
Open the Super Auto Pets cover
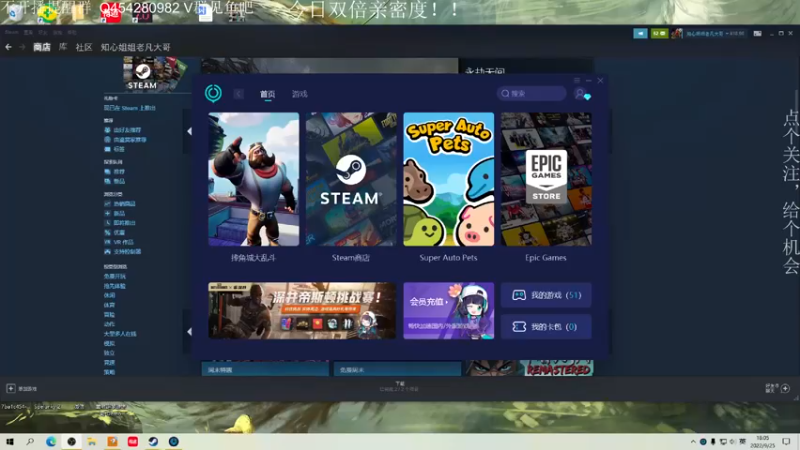coord(448,179)
